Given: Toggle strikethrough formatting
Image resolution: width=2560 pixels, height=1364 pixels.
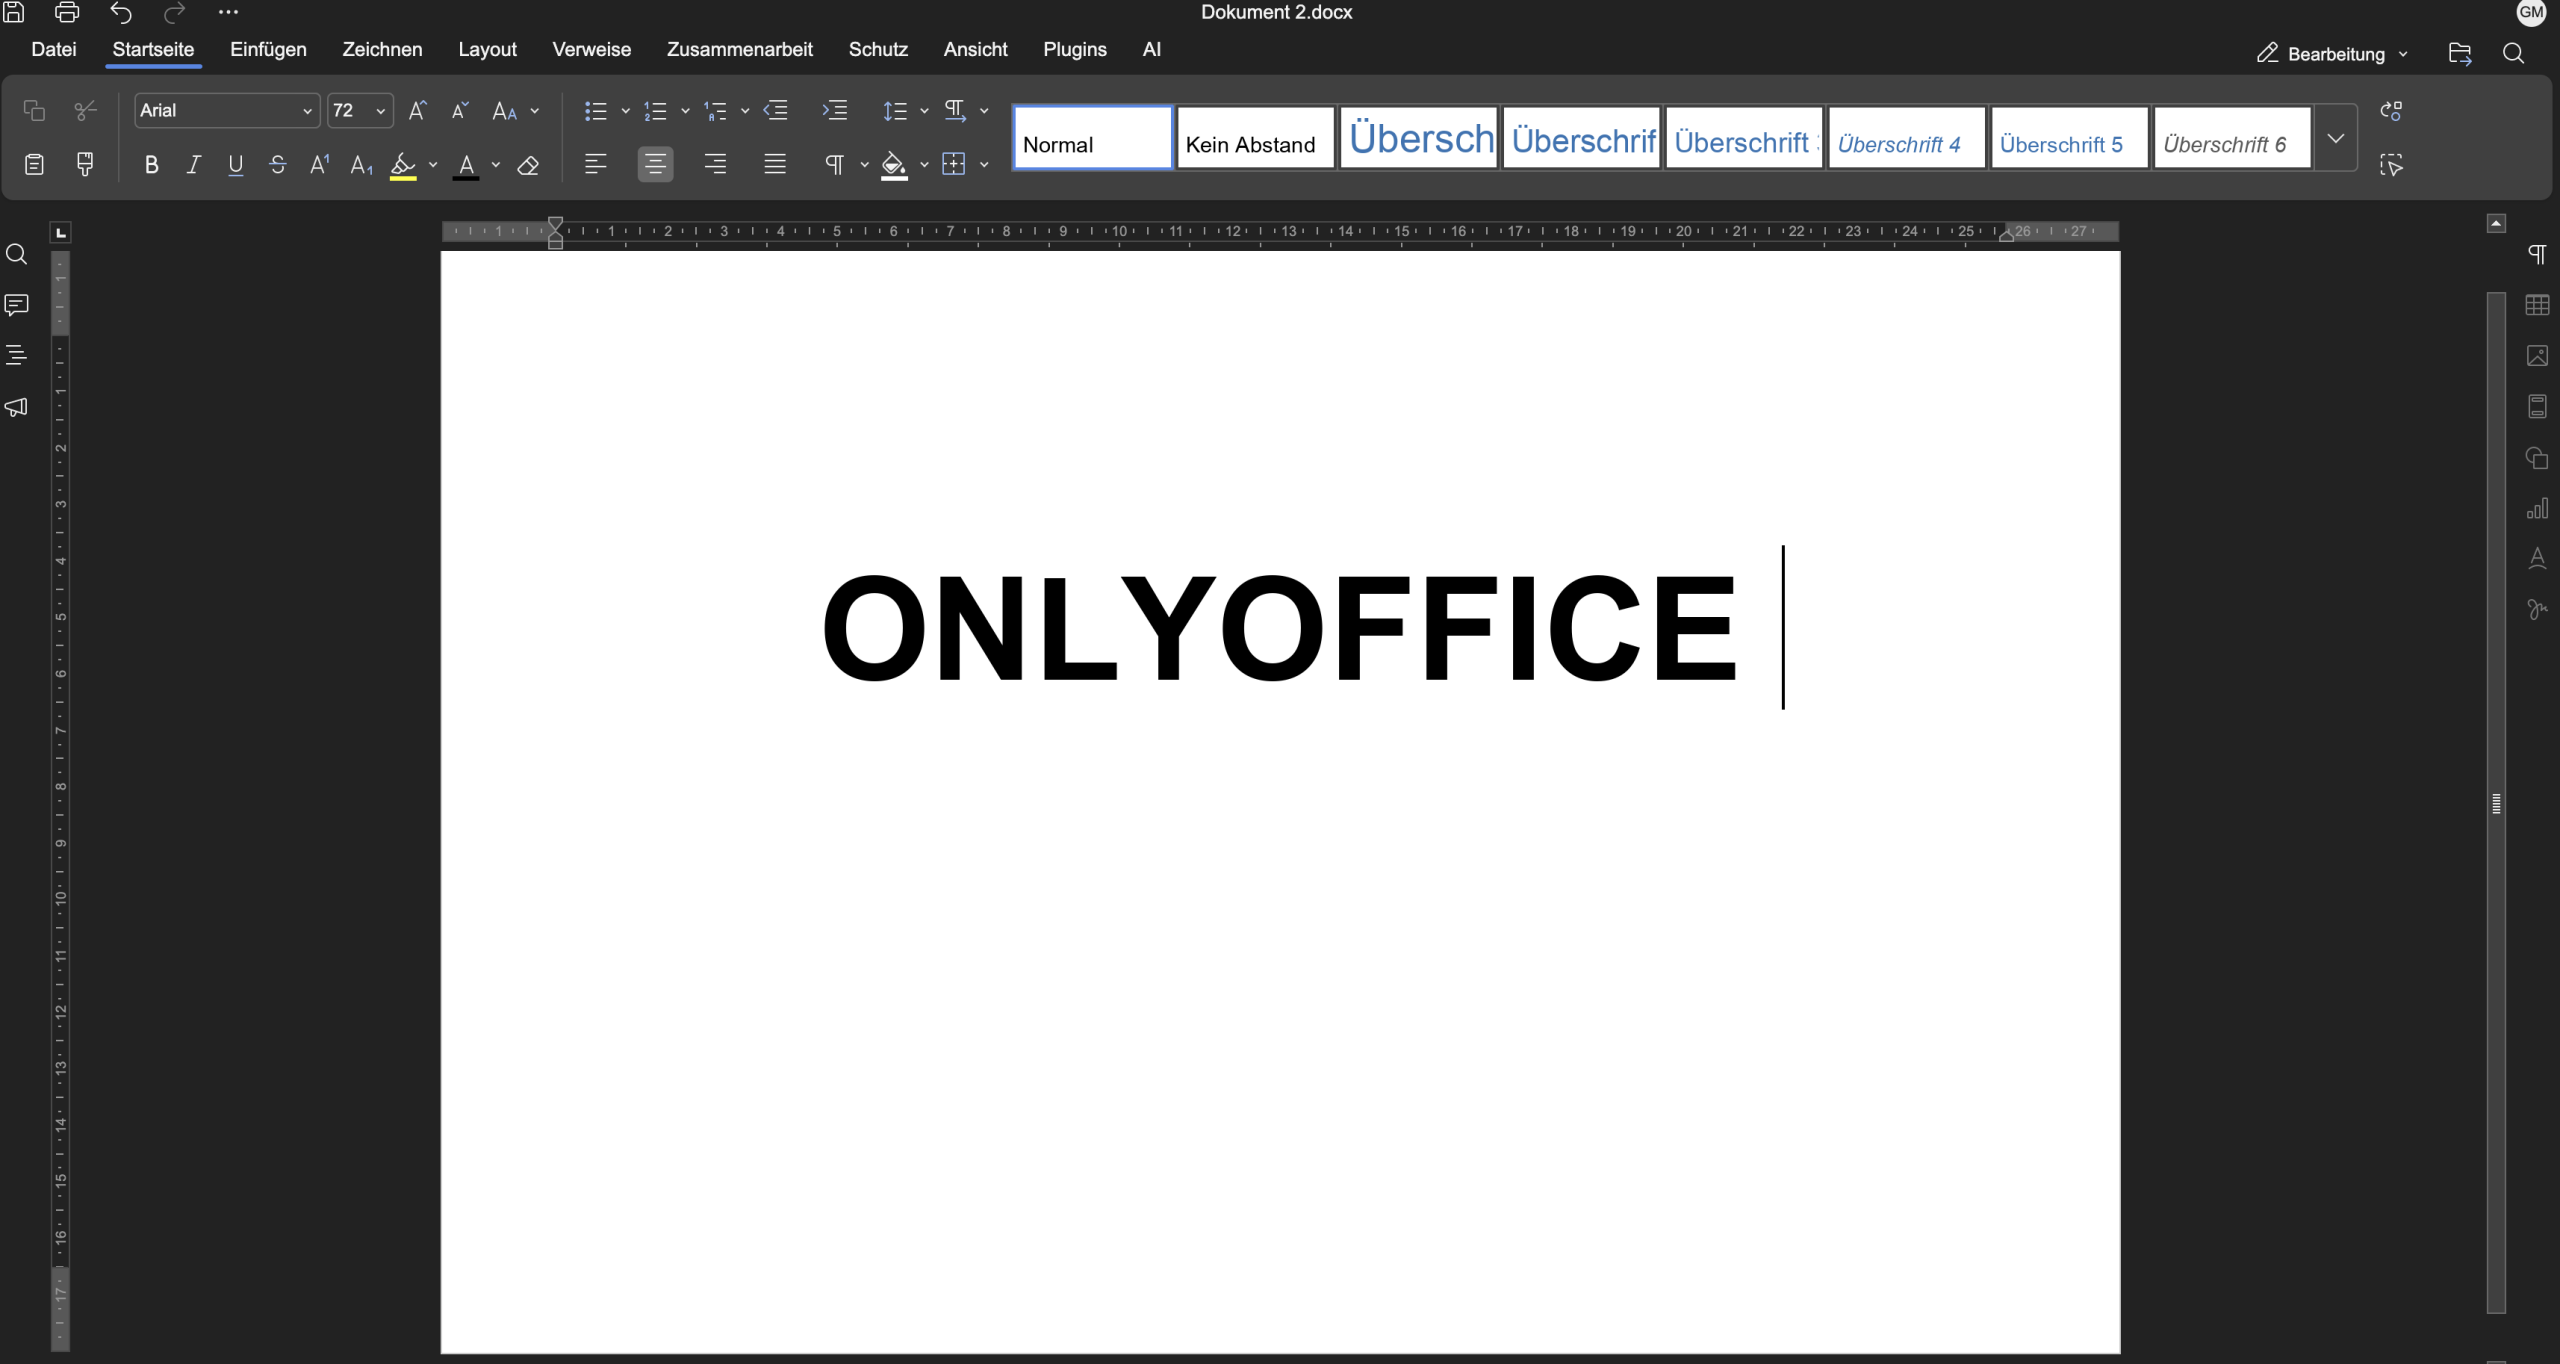Looking at the screenshot, I should click(x=278, y=165).
